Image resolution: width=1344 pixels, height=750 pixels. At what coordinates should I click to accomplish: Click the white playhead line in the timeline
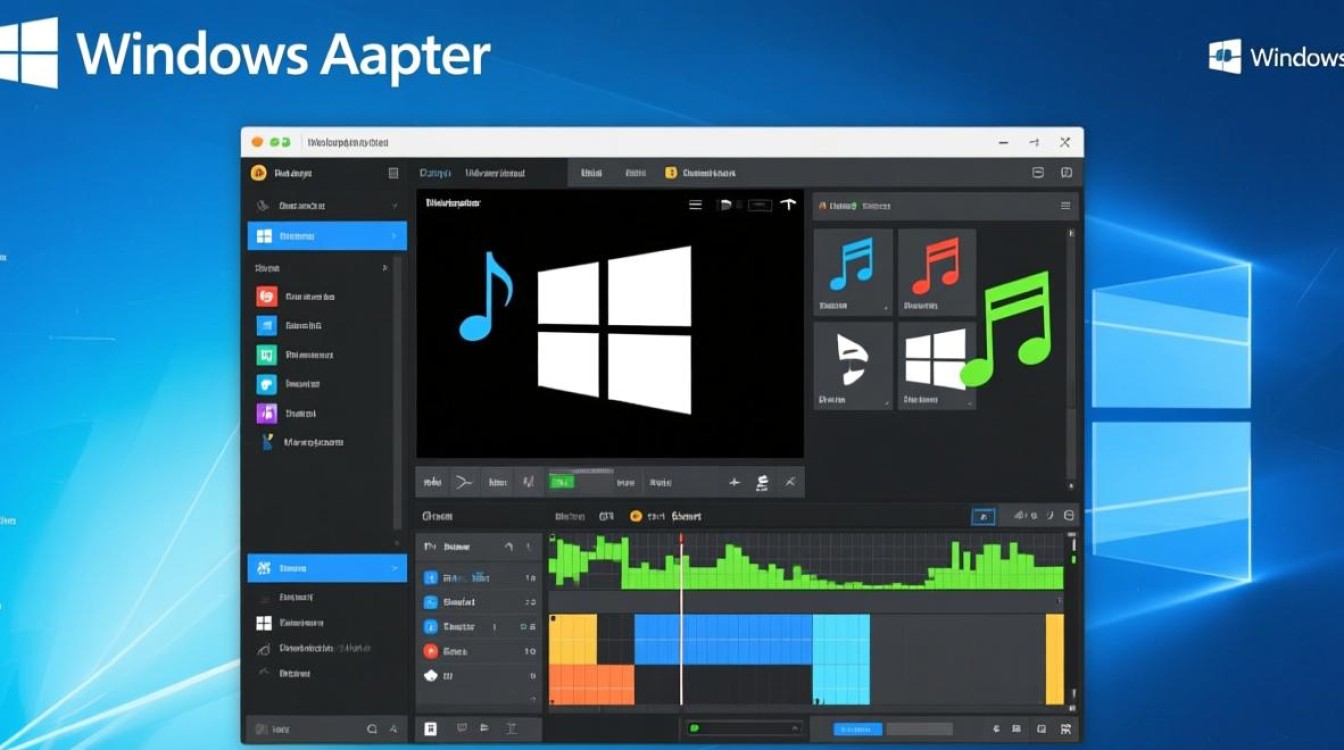tap(682, 640)
